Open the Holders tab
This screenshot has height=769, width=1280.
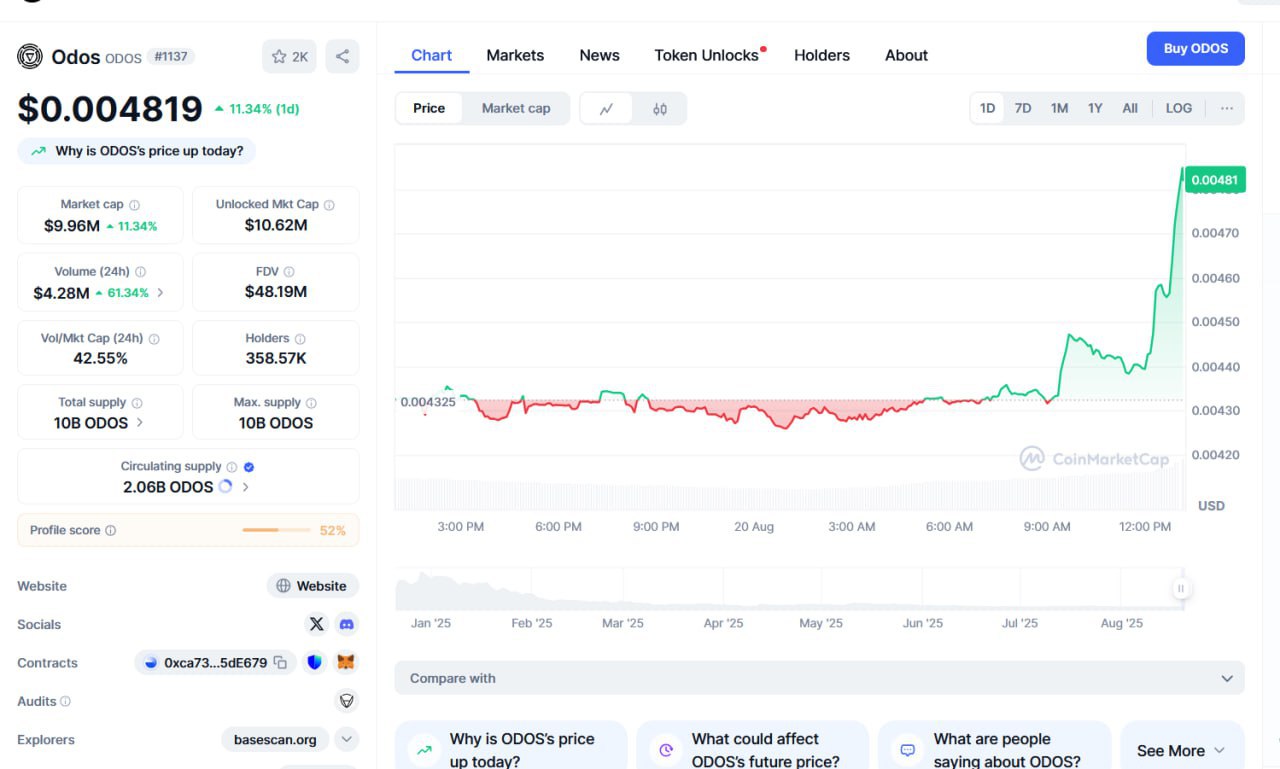(822, 56)
